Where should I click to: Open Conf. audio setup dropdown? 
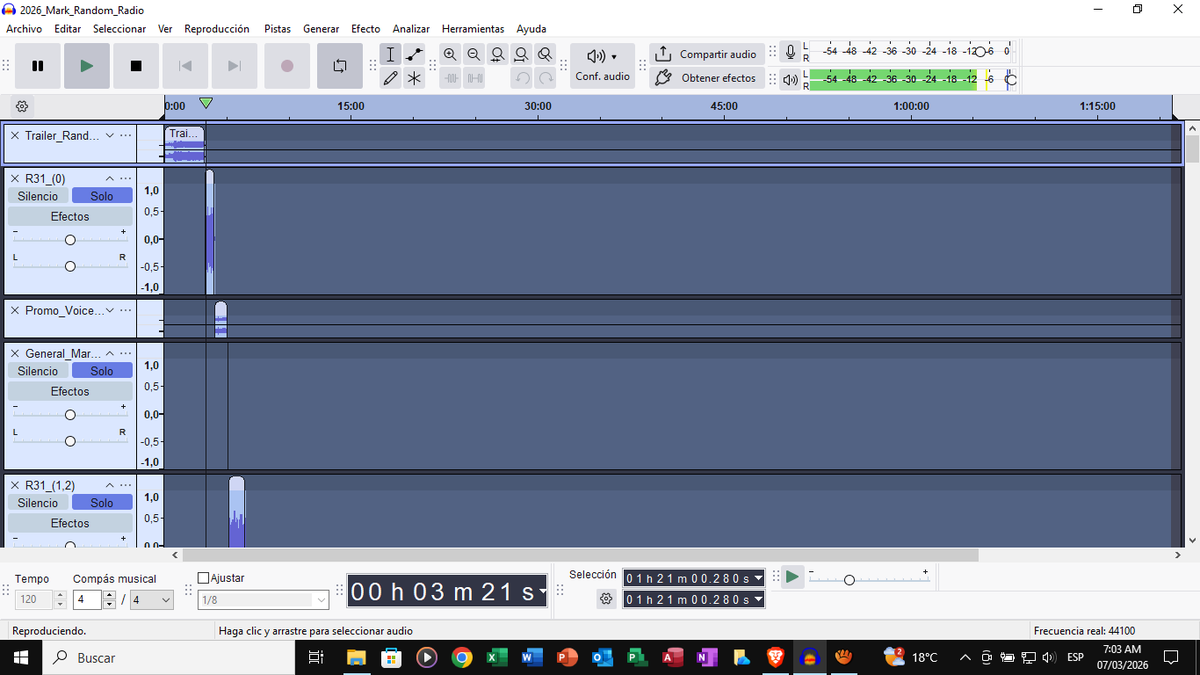point(602,65)
